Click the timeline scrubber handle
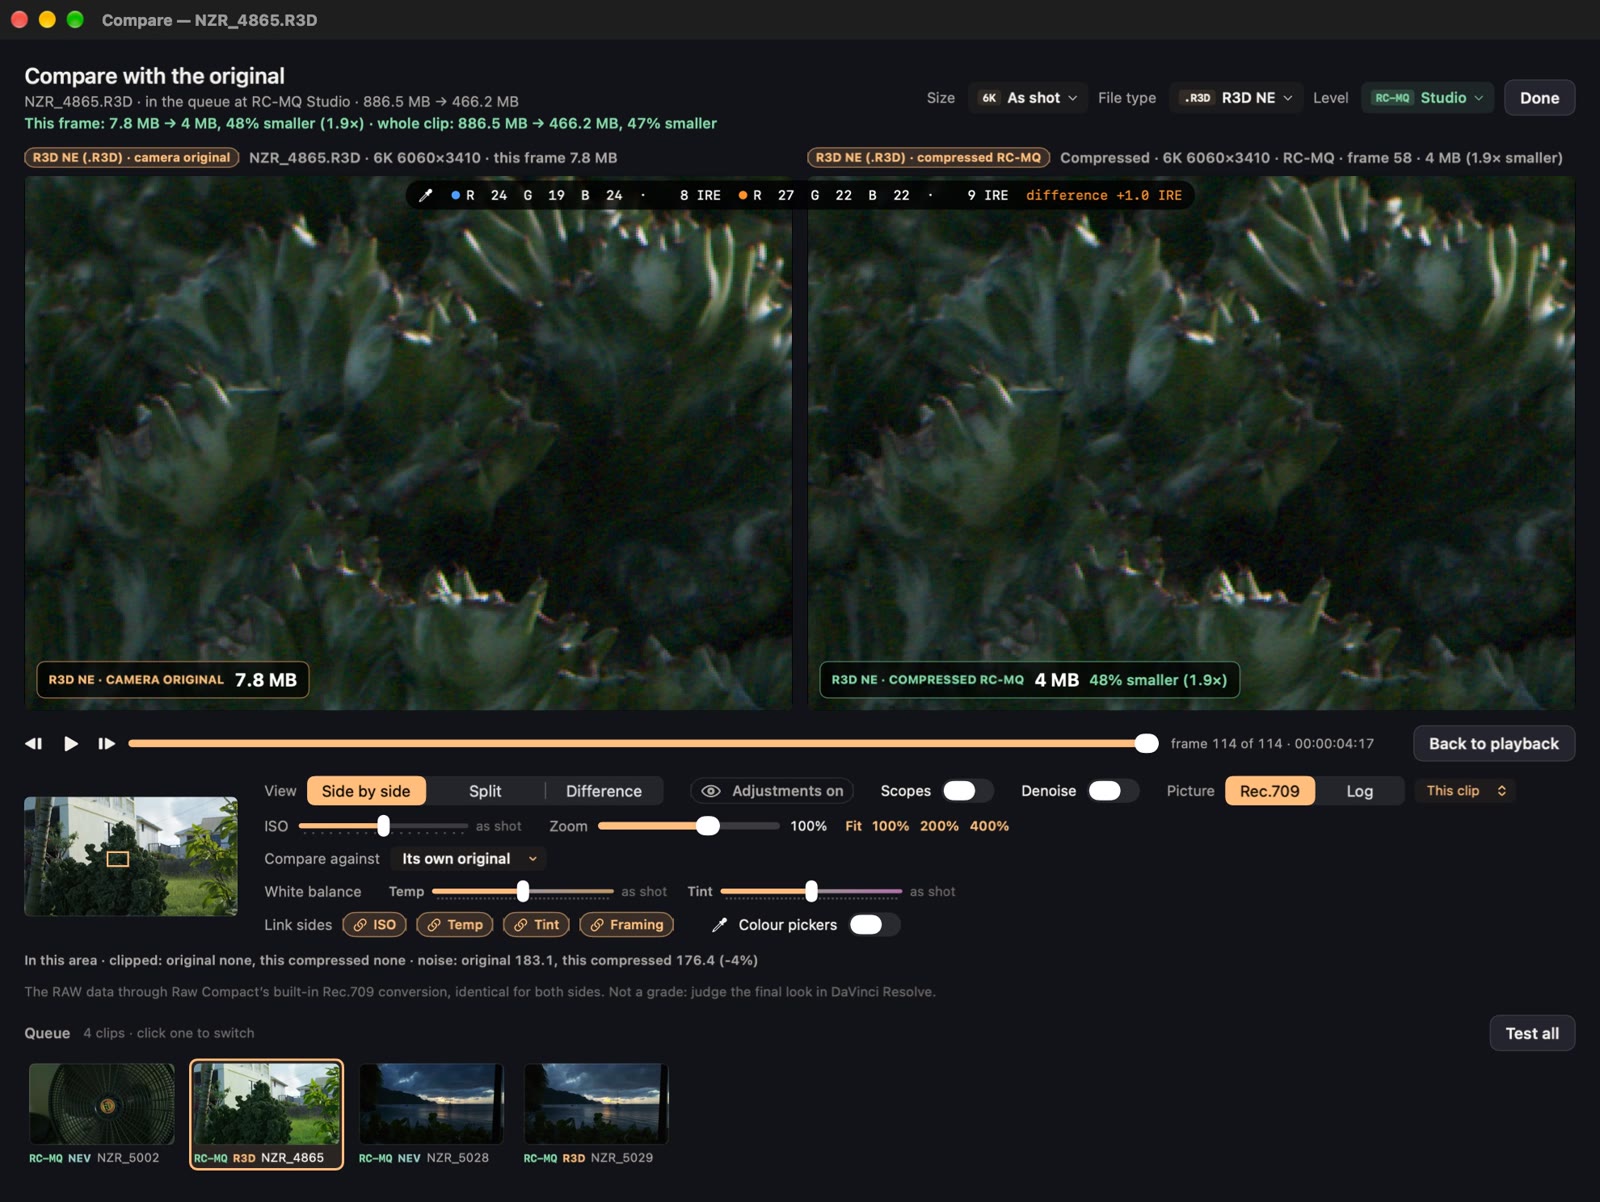The height and width of the screenshot is (1202, 1600). click(1147, 743)
